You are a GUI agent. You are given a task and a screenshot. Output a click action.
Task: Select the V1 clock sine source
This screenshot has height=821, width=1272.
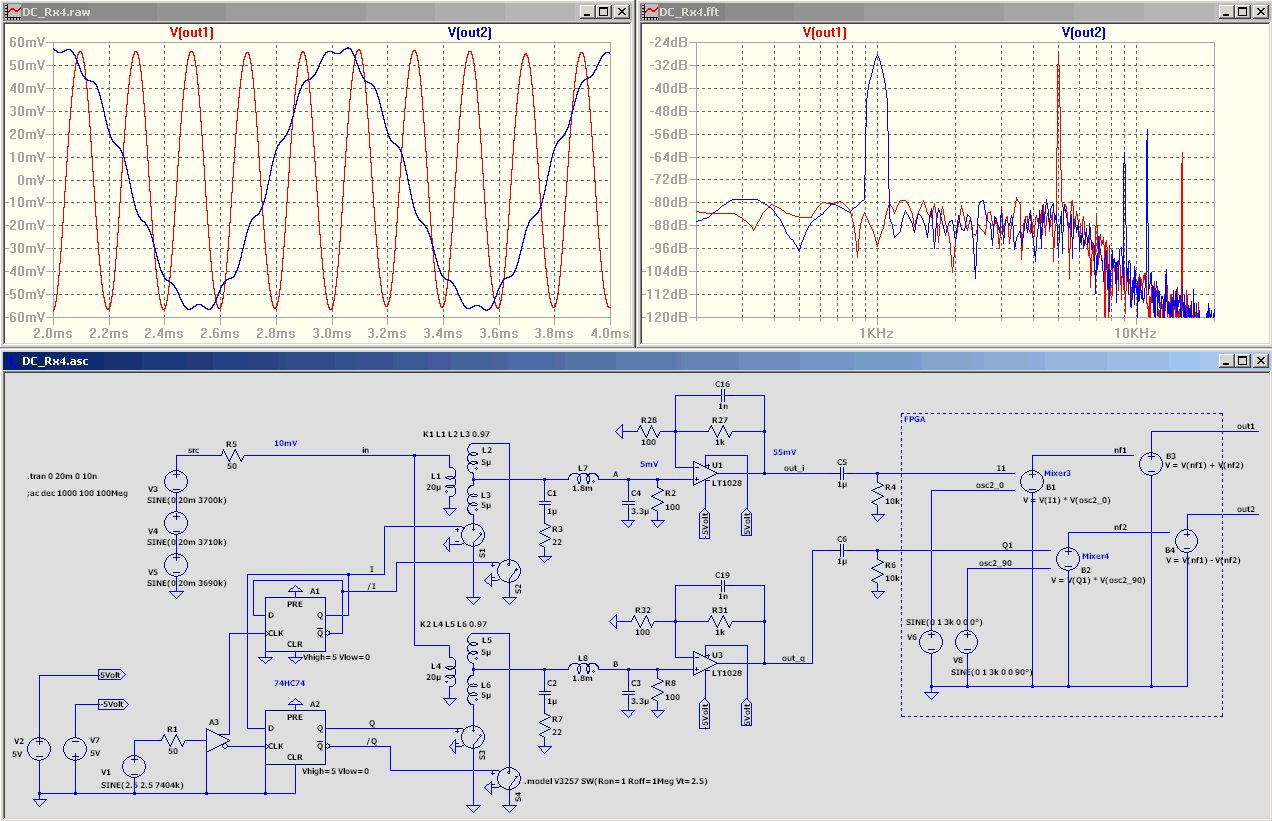[x=134, y=769]
